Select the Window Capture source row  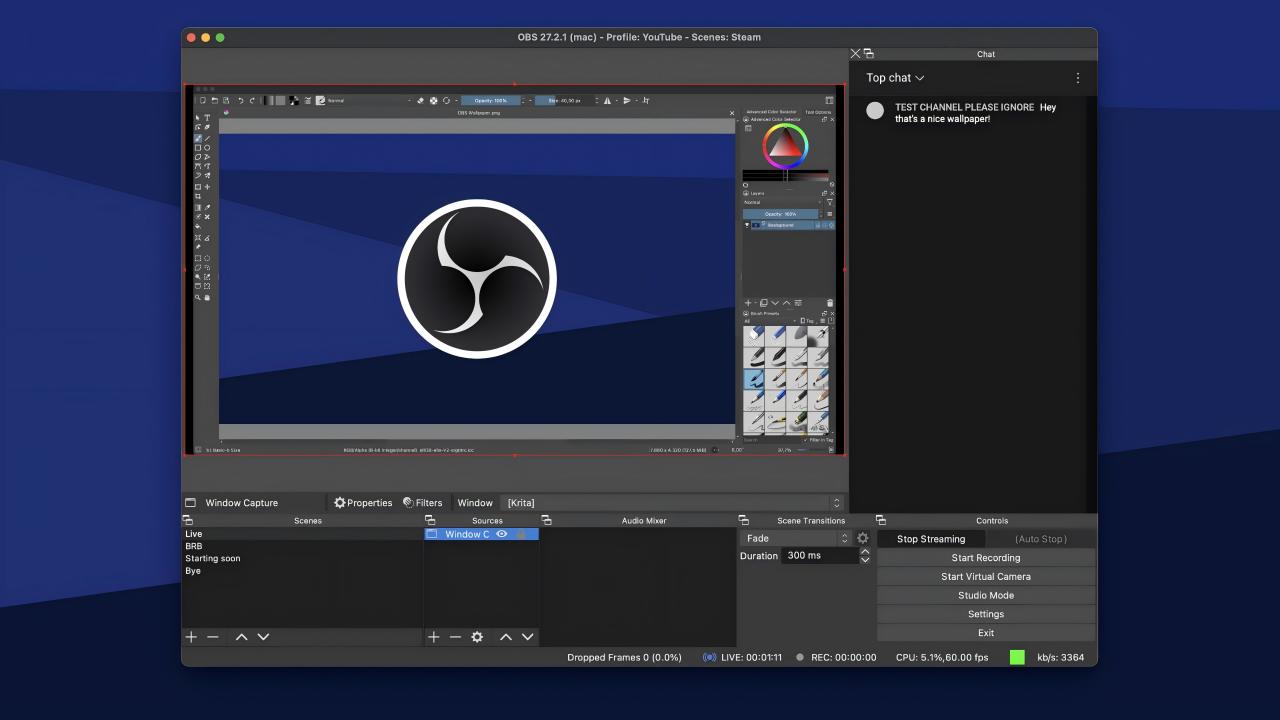(x=482, y=534)
